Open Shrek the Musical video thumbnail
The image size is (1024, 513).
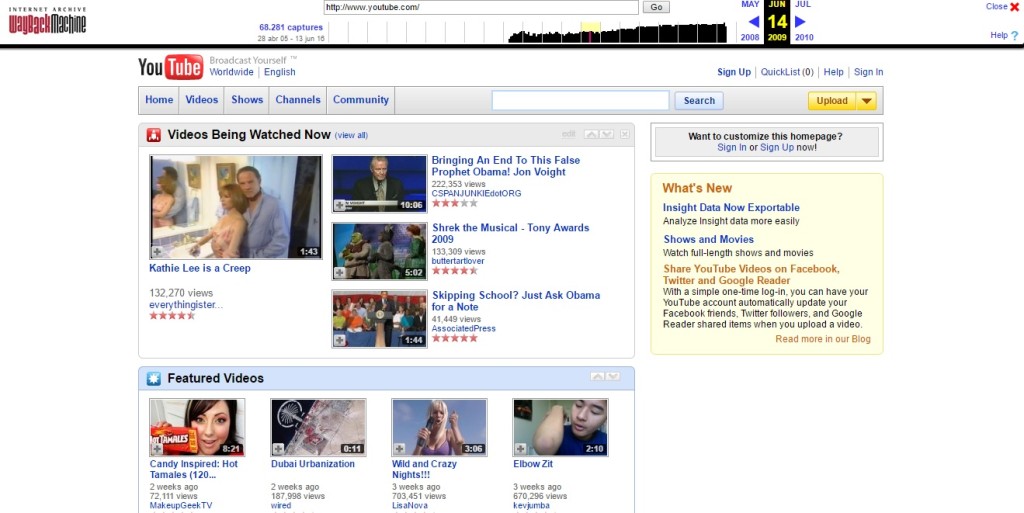[379, 251]
